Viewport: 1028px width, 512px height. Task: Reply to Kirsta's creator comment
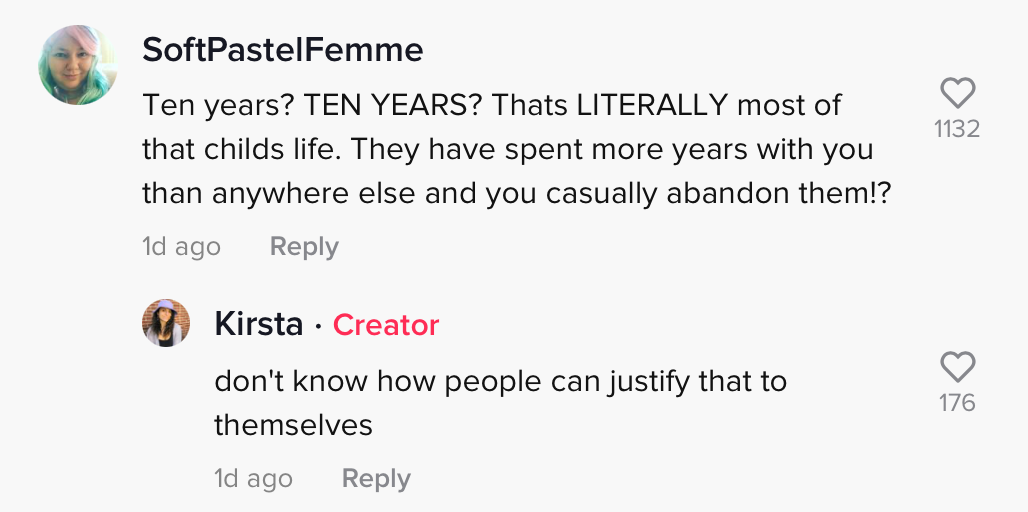376,479
